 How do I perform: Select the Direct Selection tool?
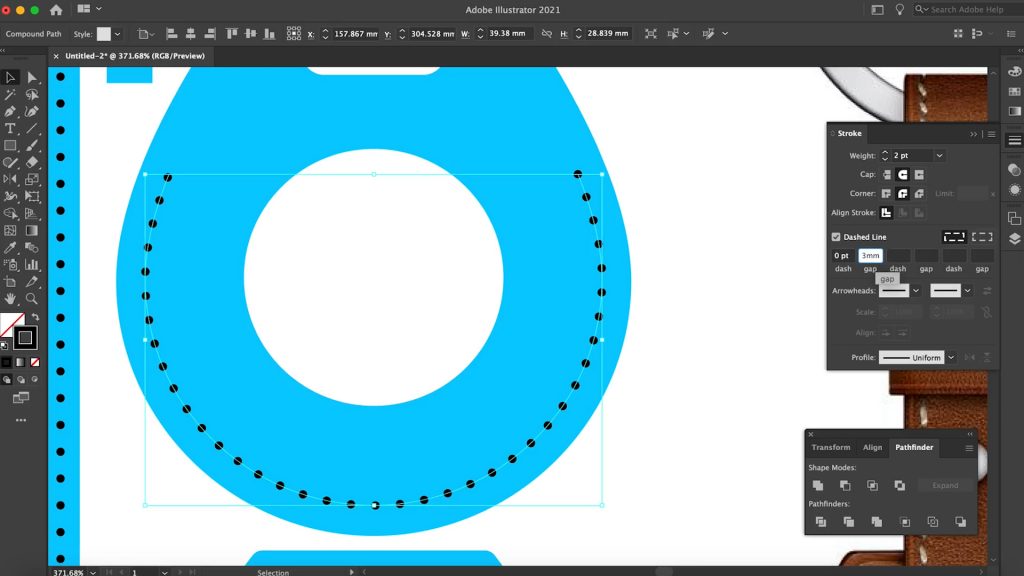(x=32, y=77)
